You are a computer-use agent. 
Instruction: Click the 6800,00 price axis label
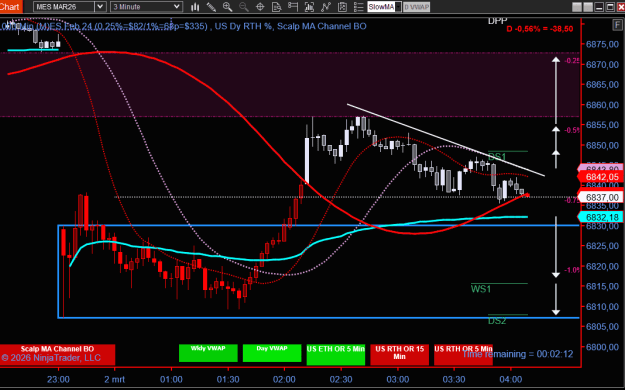[x=602, y=347]
